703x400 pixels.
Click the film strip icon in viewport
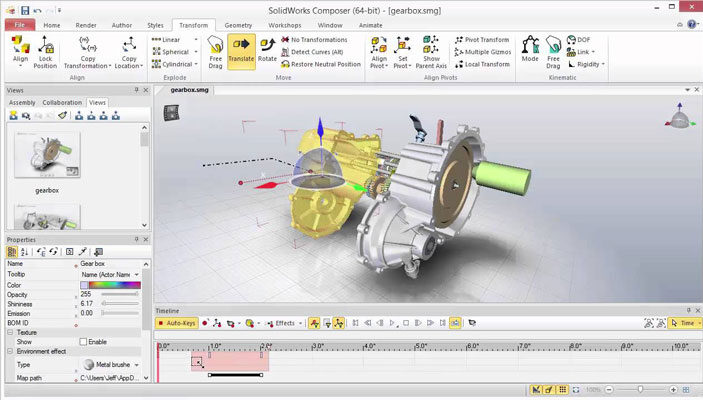[171, 113]
